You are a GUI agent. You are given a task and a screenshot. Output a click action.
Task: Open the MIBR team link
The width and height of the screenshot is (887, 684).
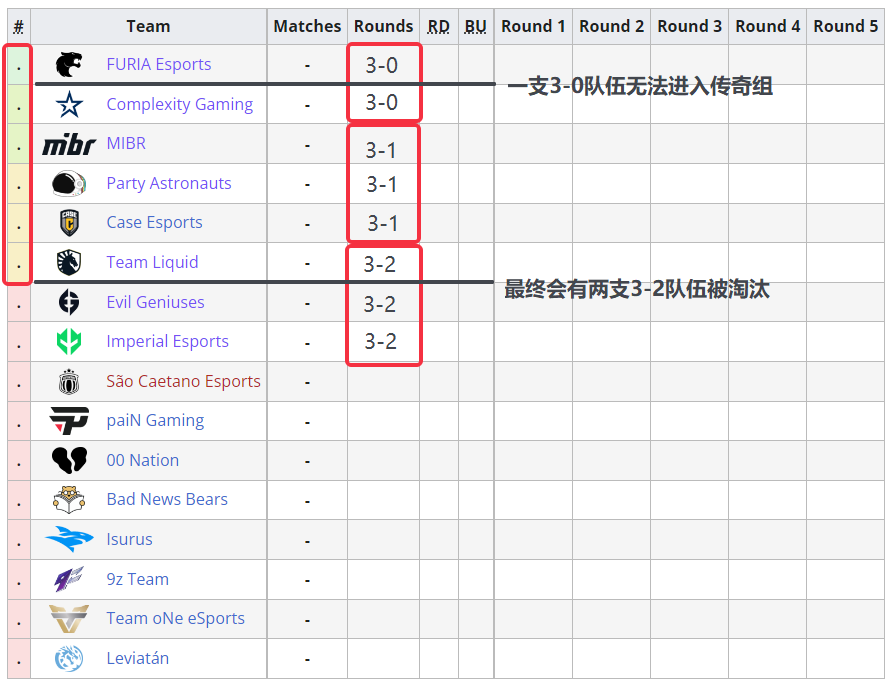(126, 144)
